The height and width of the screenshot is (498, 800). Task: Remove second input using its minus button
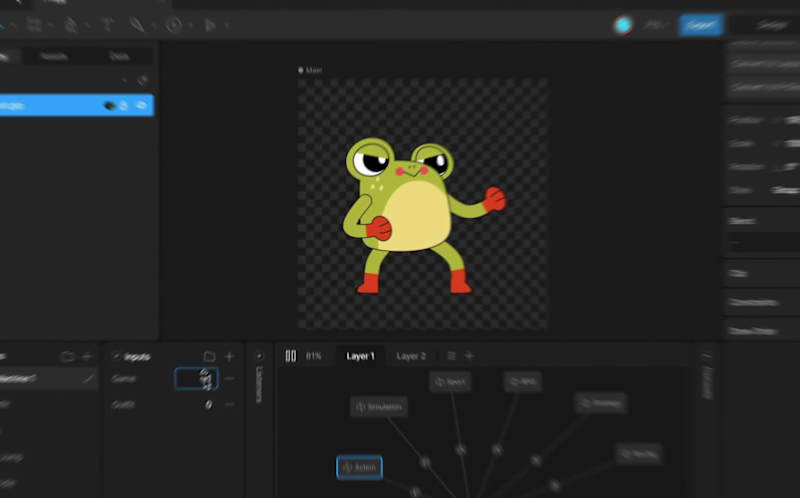230,405
